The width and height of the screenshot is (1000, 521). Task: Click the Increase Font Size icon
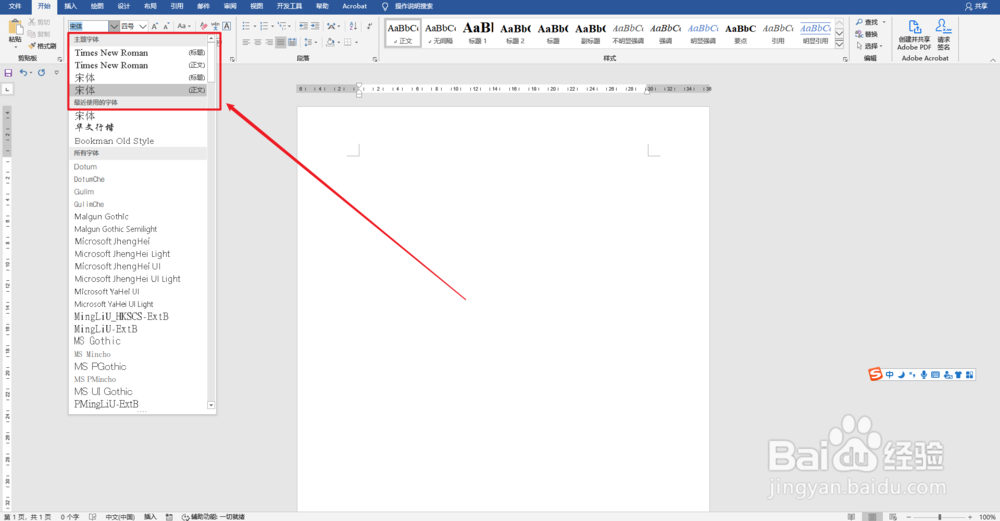[154, 26]
